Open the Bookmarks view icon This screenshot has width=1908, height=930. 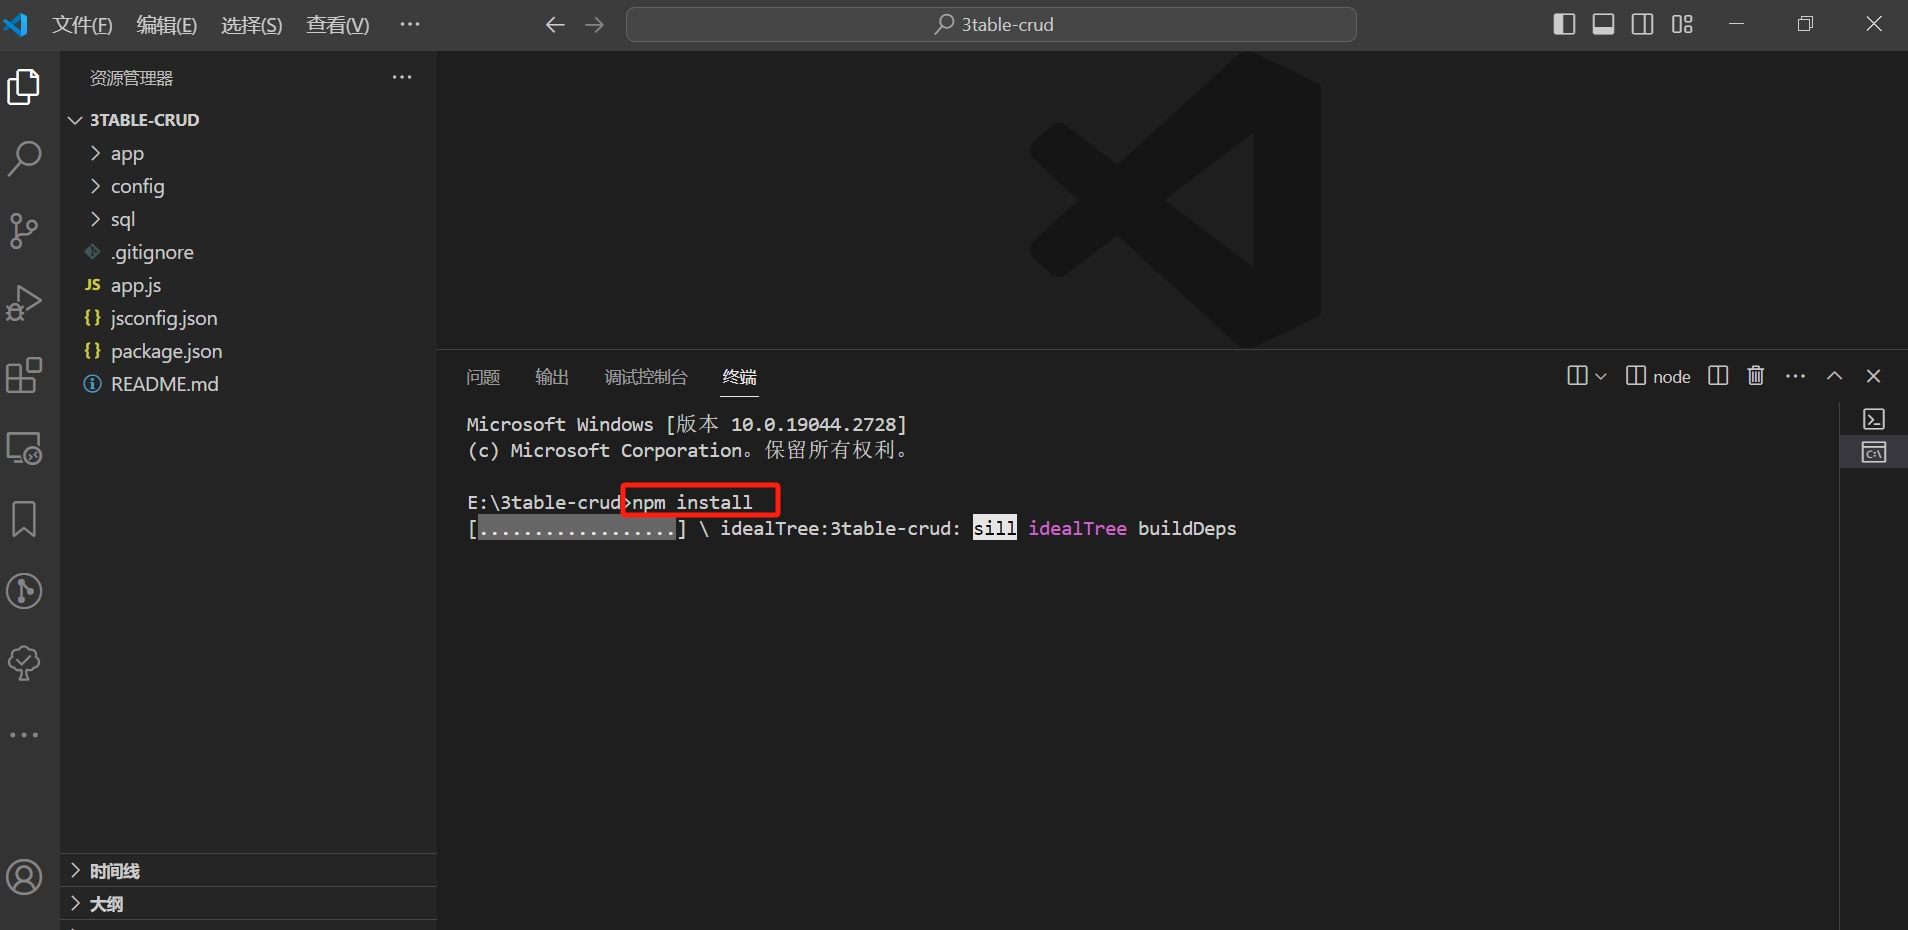click(x=24, y=519)
